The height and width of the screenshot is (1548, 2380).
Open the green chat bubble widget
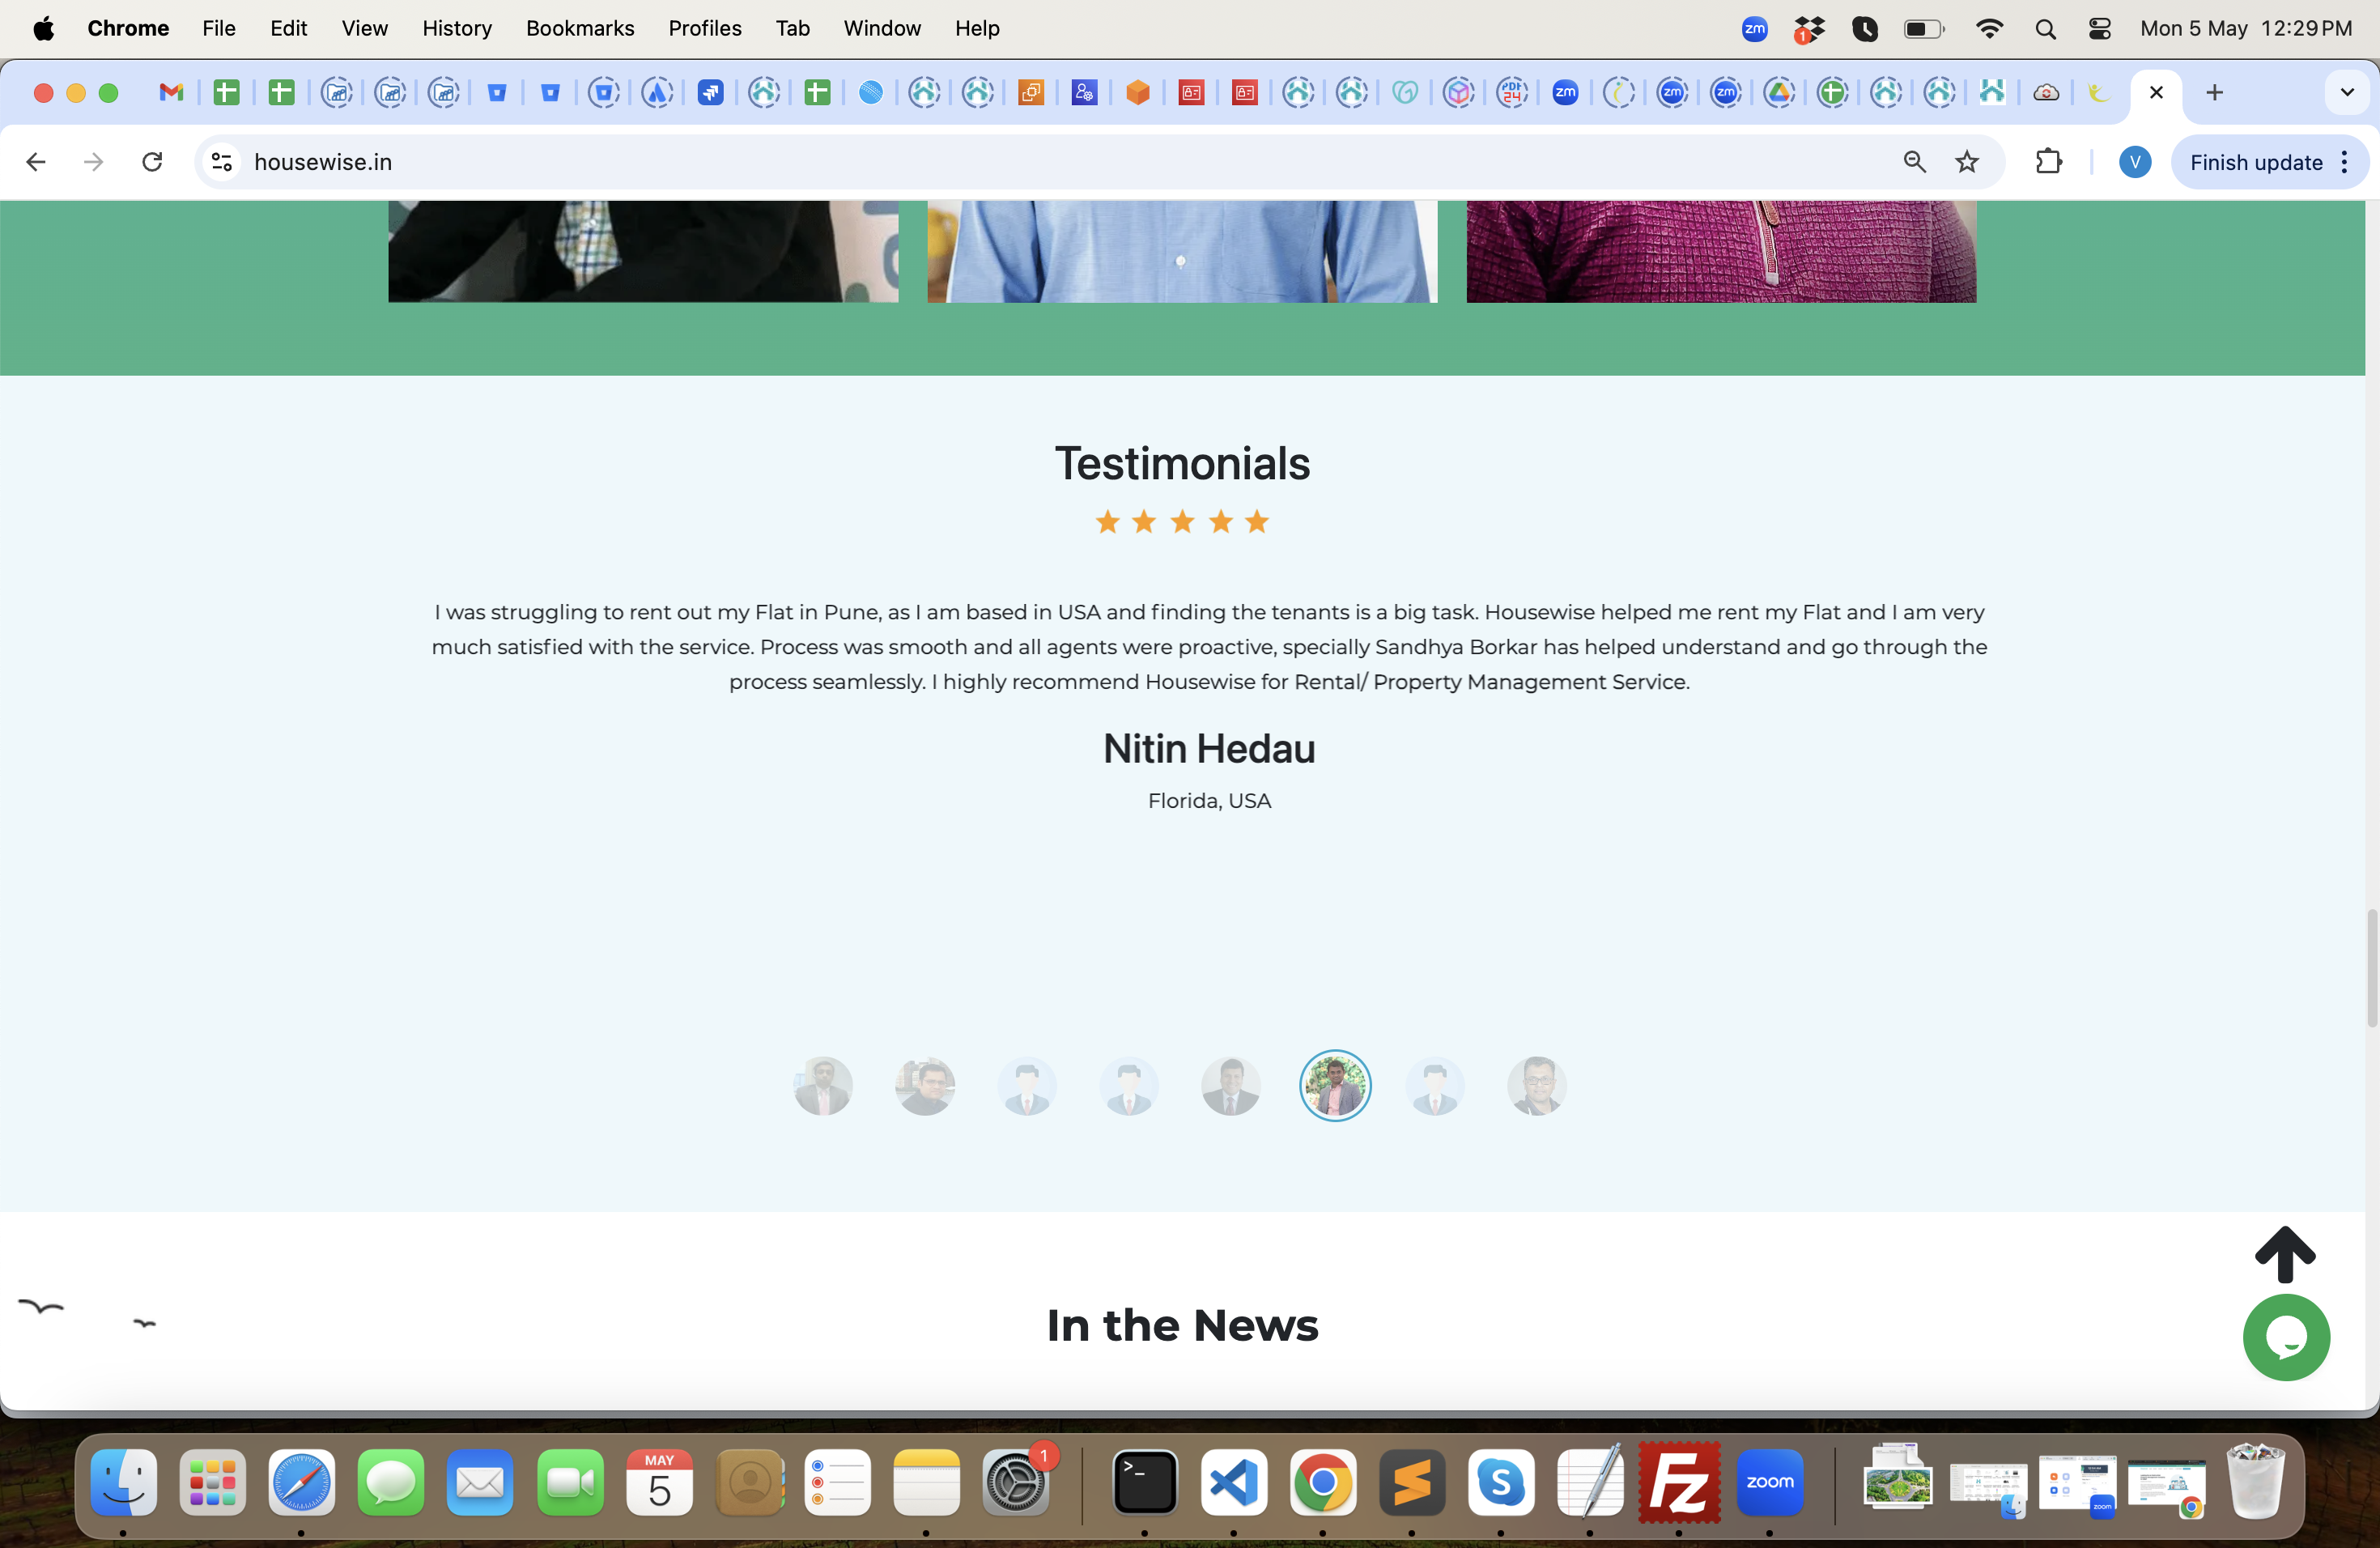[2286, 1337]
